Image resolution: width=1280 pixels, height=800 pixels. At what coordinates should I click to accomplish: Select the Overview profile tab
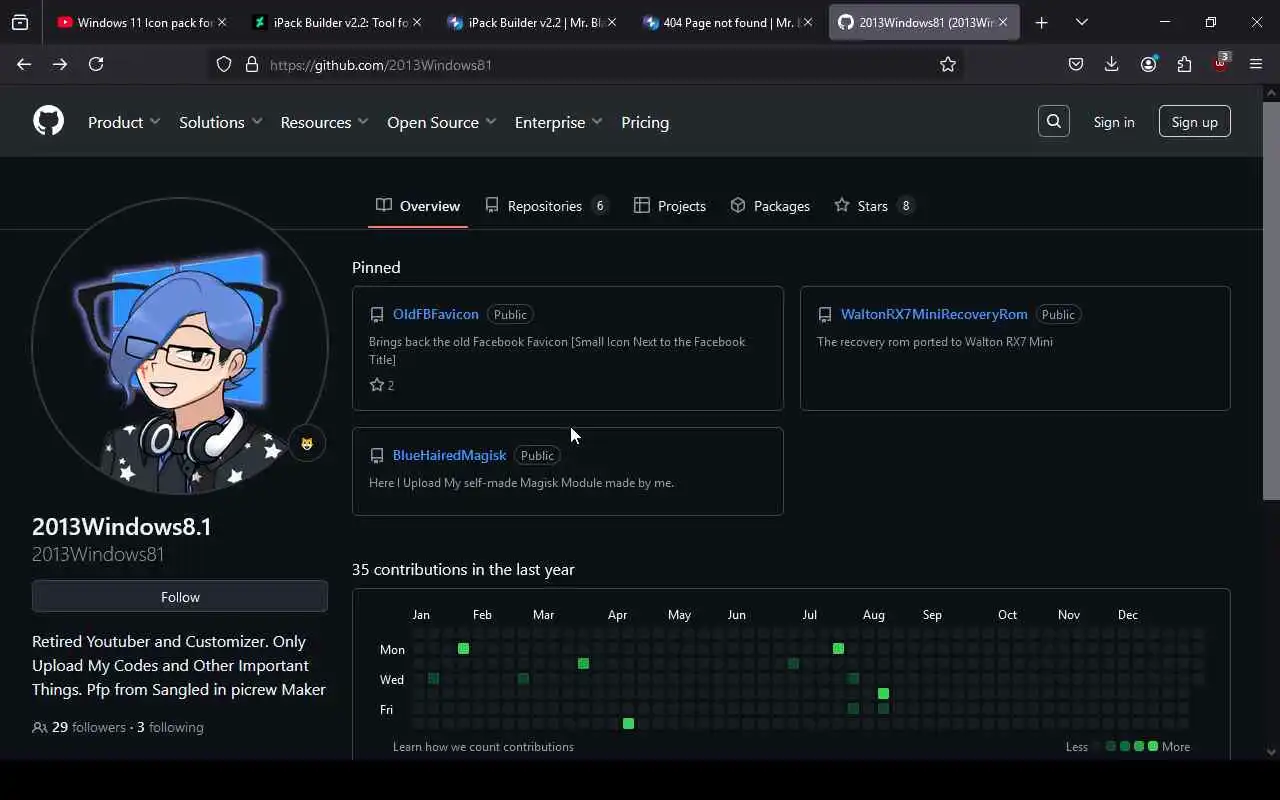tap(418, 206)
